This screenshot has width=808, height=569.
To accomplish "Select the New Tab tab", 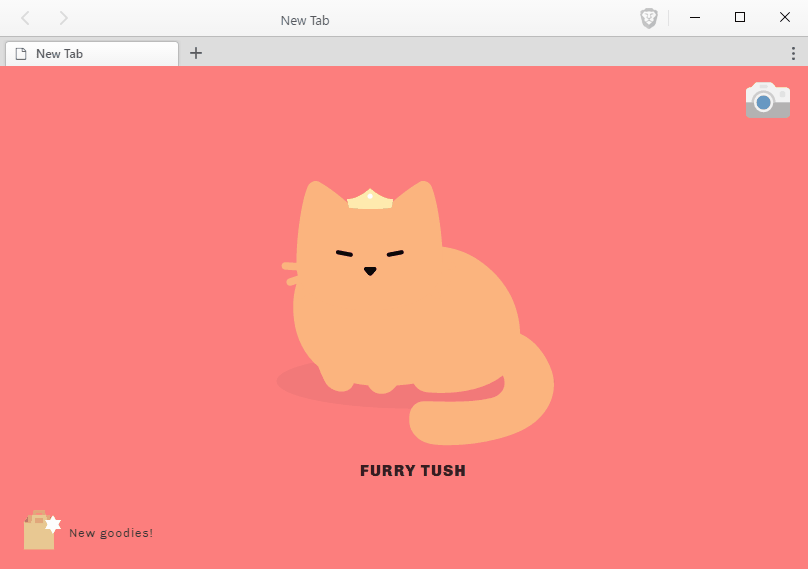I will pos(92,54).
